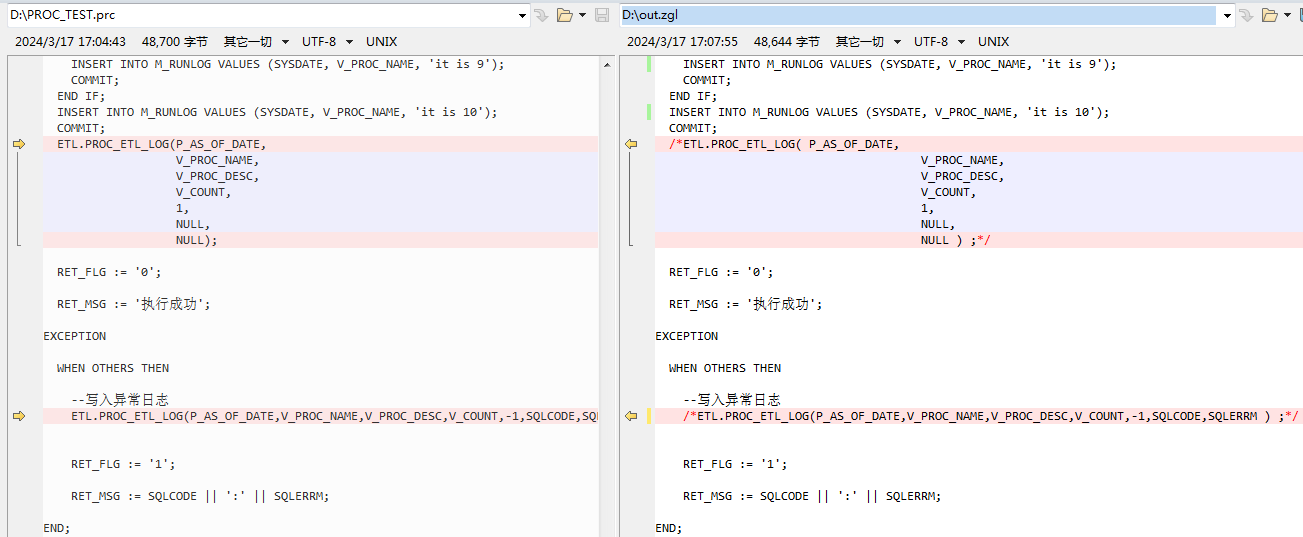The image size is (1303, 537).
Task: Click right file timestamp 2024/3/17 17:07:55
Action: [x=682, y=41]
